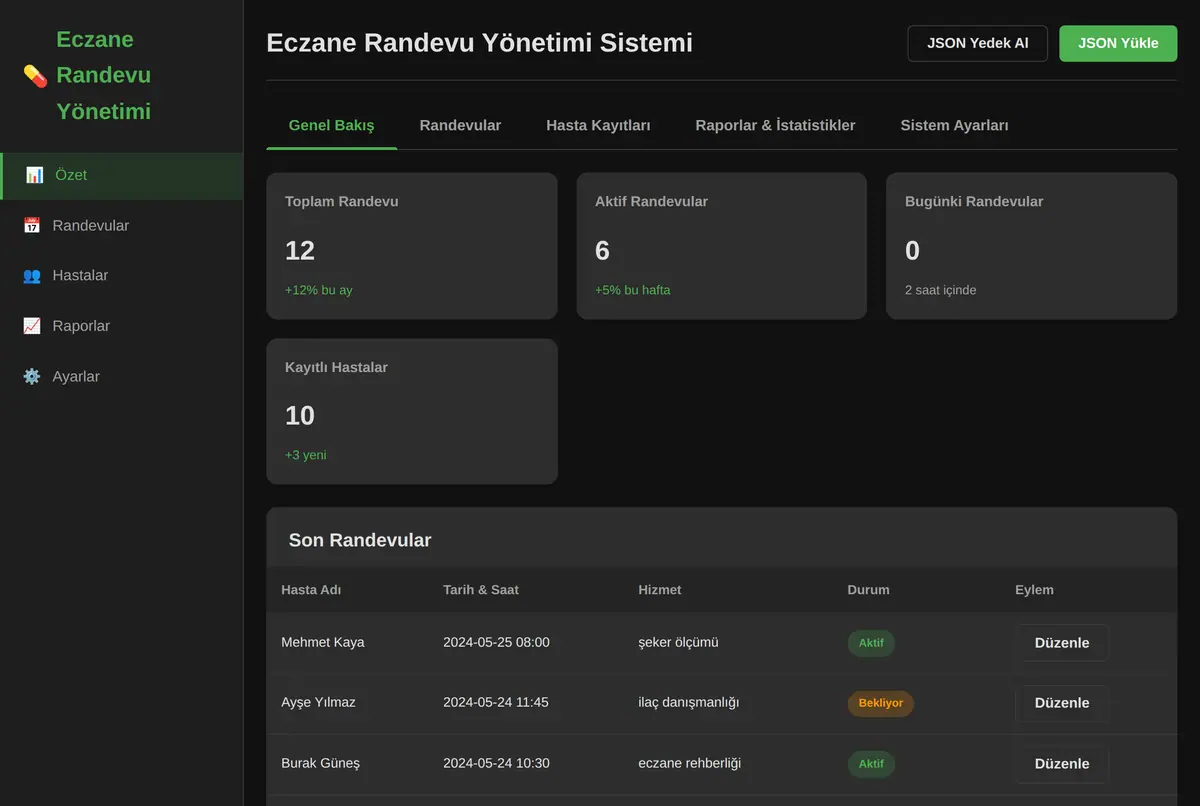This screenshot has height=806, width=1200.
Task: Click the Aktif badge for Mehmet Kaya
Action: pyautogui.click(x=871, y=643)
